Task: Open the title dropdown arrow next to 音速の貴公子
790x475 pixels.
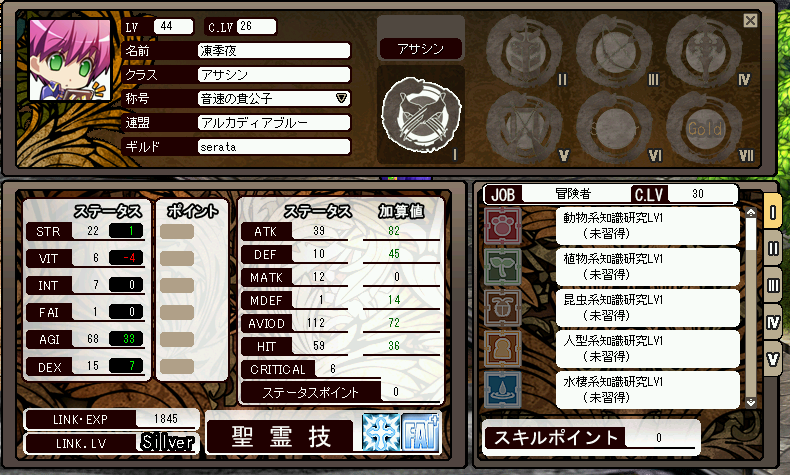Action: (x=342, y=98)
